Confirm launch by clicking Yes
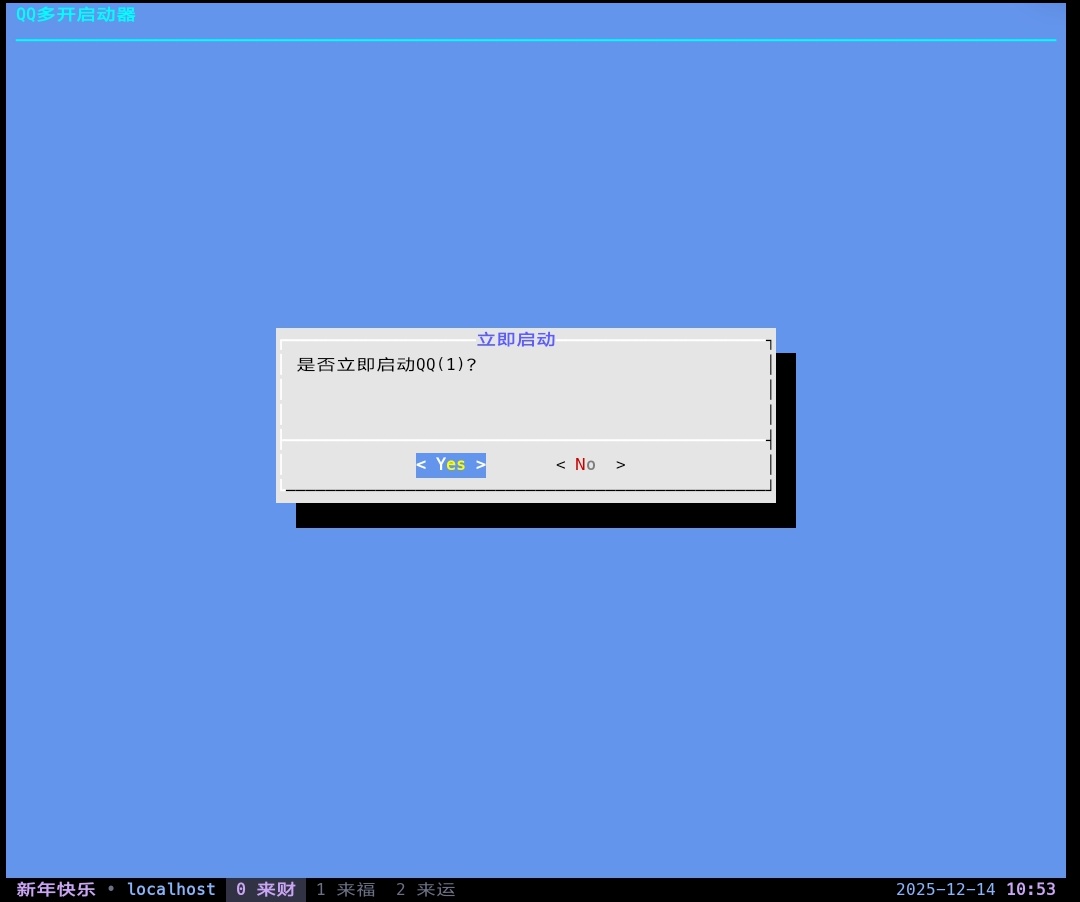Viewport: 1080px width, 902px height. [x=451, y=465]
